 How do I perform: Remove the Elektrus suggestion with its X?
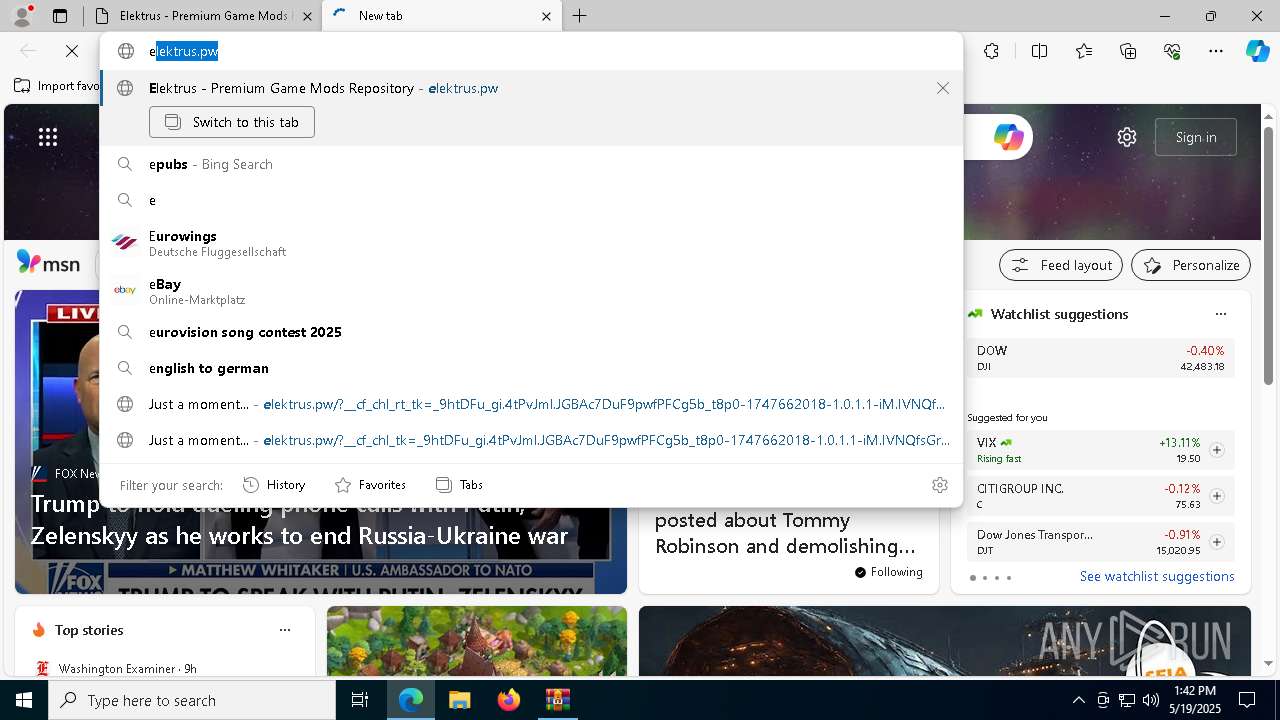click(x=942, y=88)
